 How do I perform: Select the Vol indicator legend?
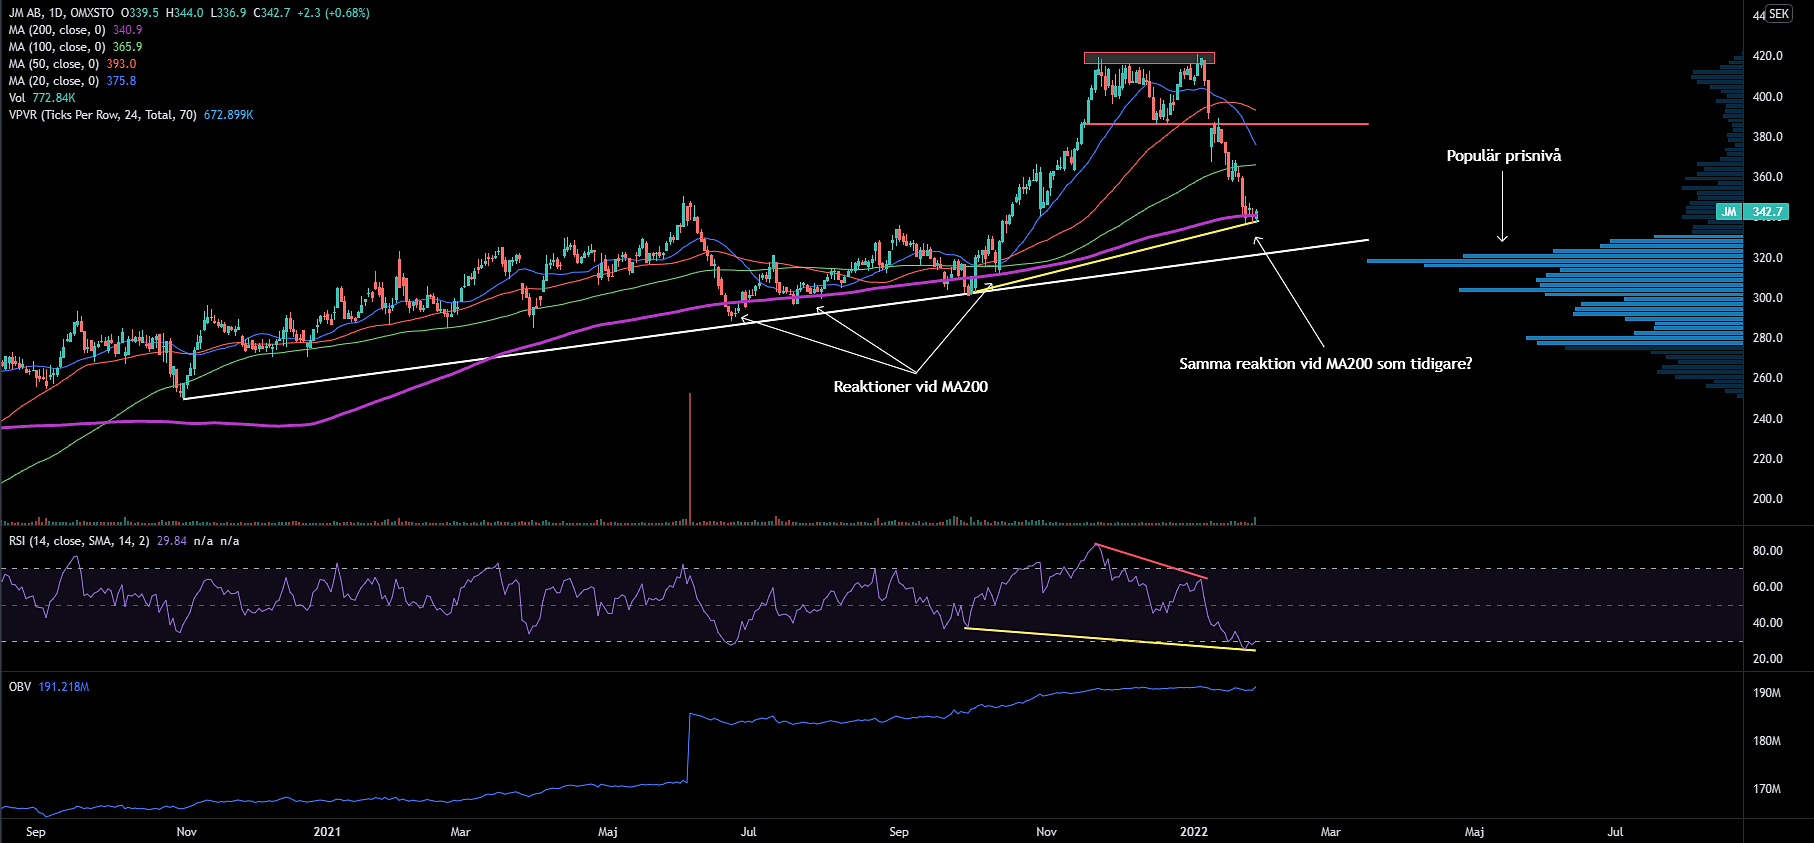pyautogui.click(x=17, y=98)
